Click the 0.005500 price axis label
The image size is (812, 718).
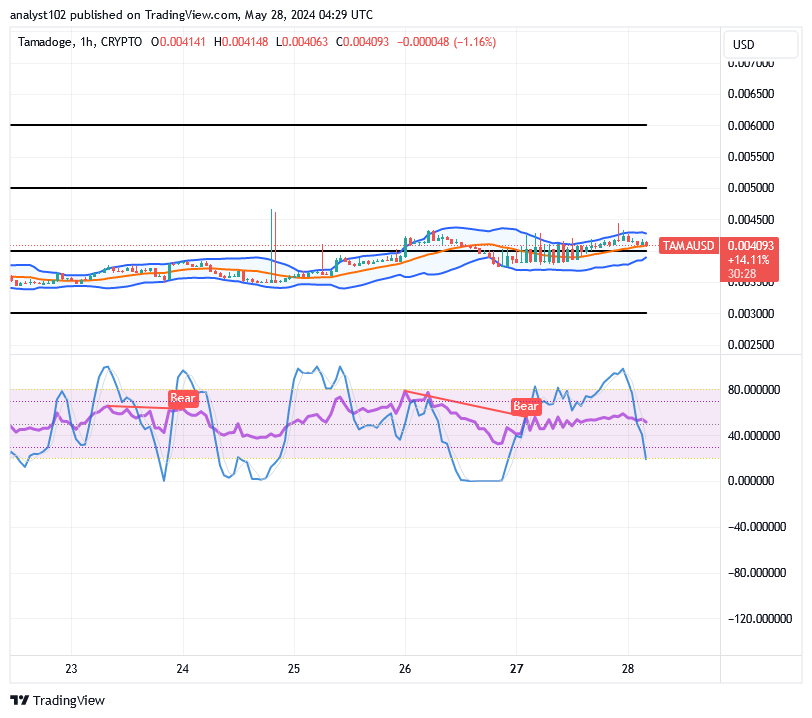750,157
